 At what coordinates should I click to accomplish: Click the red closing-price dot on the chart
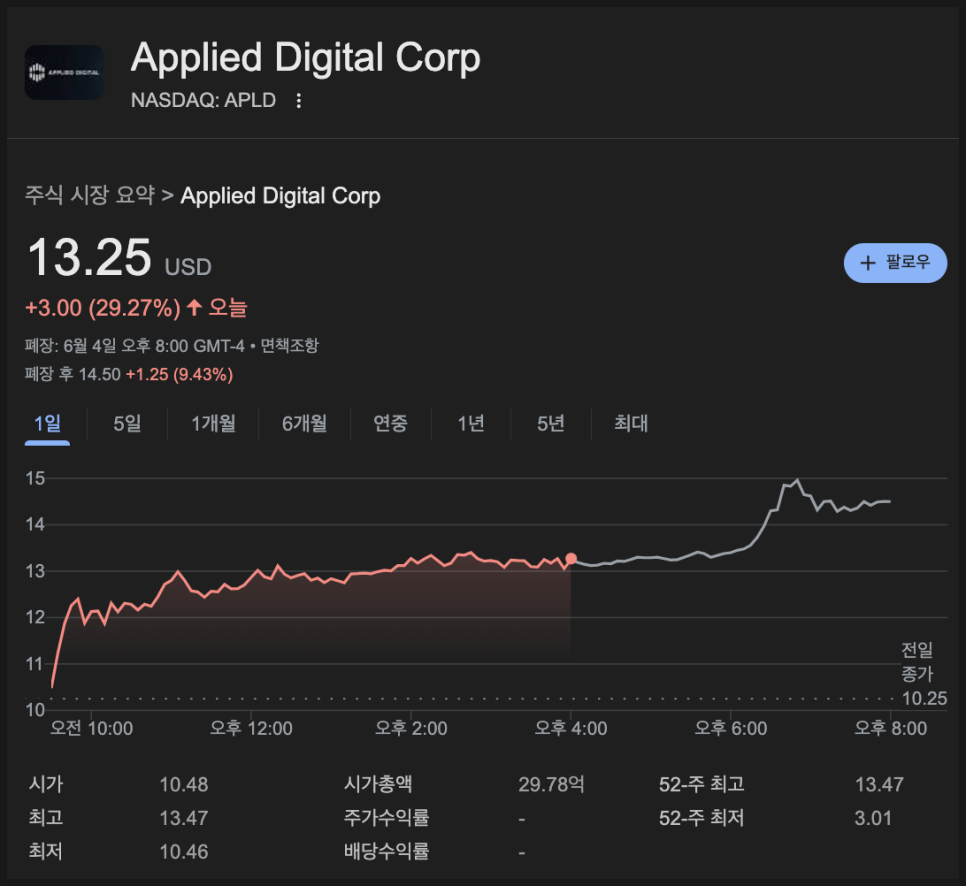(x=571, y=559)
